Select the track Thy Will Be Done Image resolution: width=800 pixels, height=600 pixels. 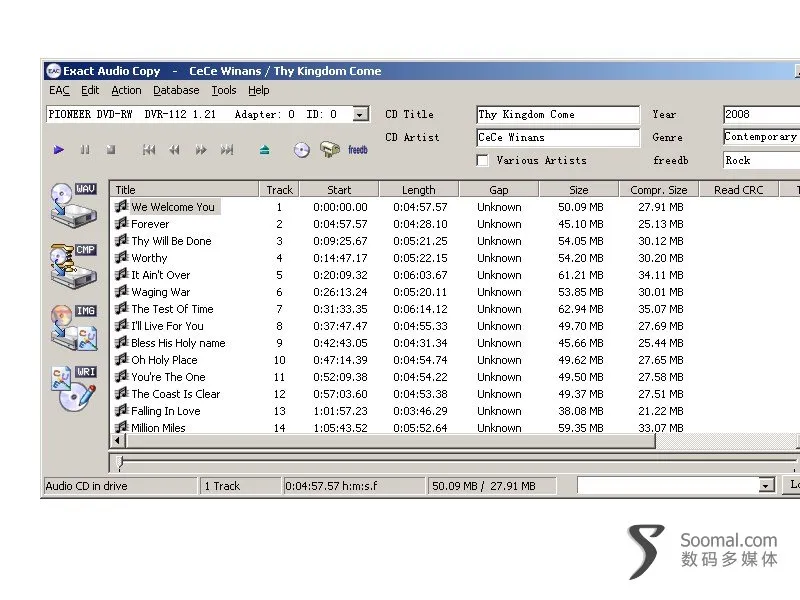[171, 241]
